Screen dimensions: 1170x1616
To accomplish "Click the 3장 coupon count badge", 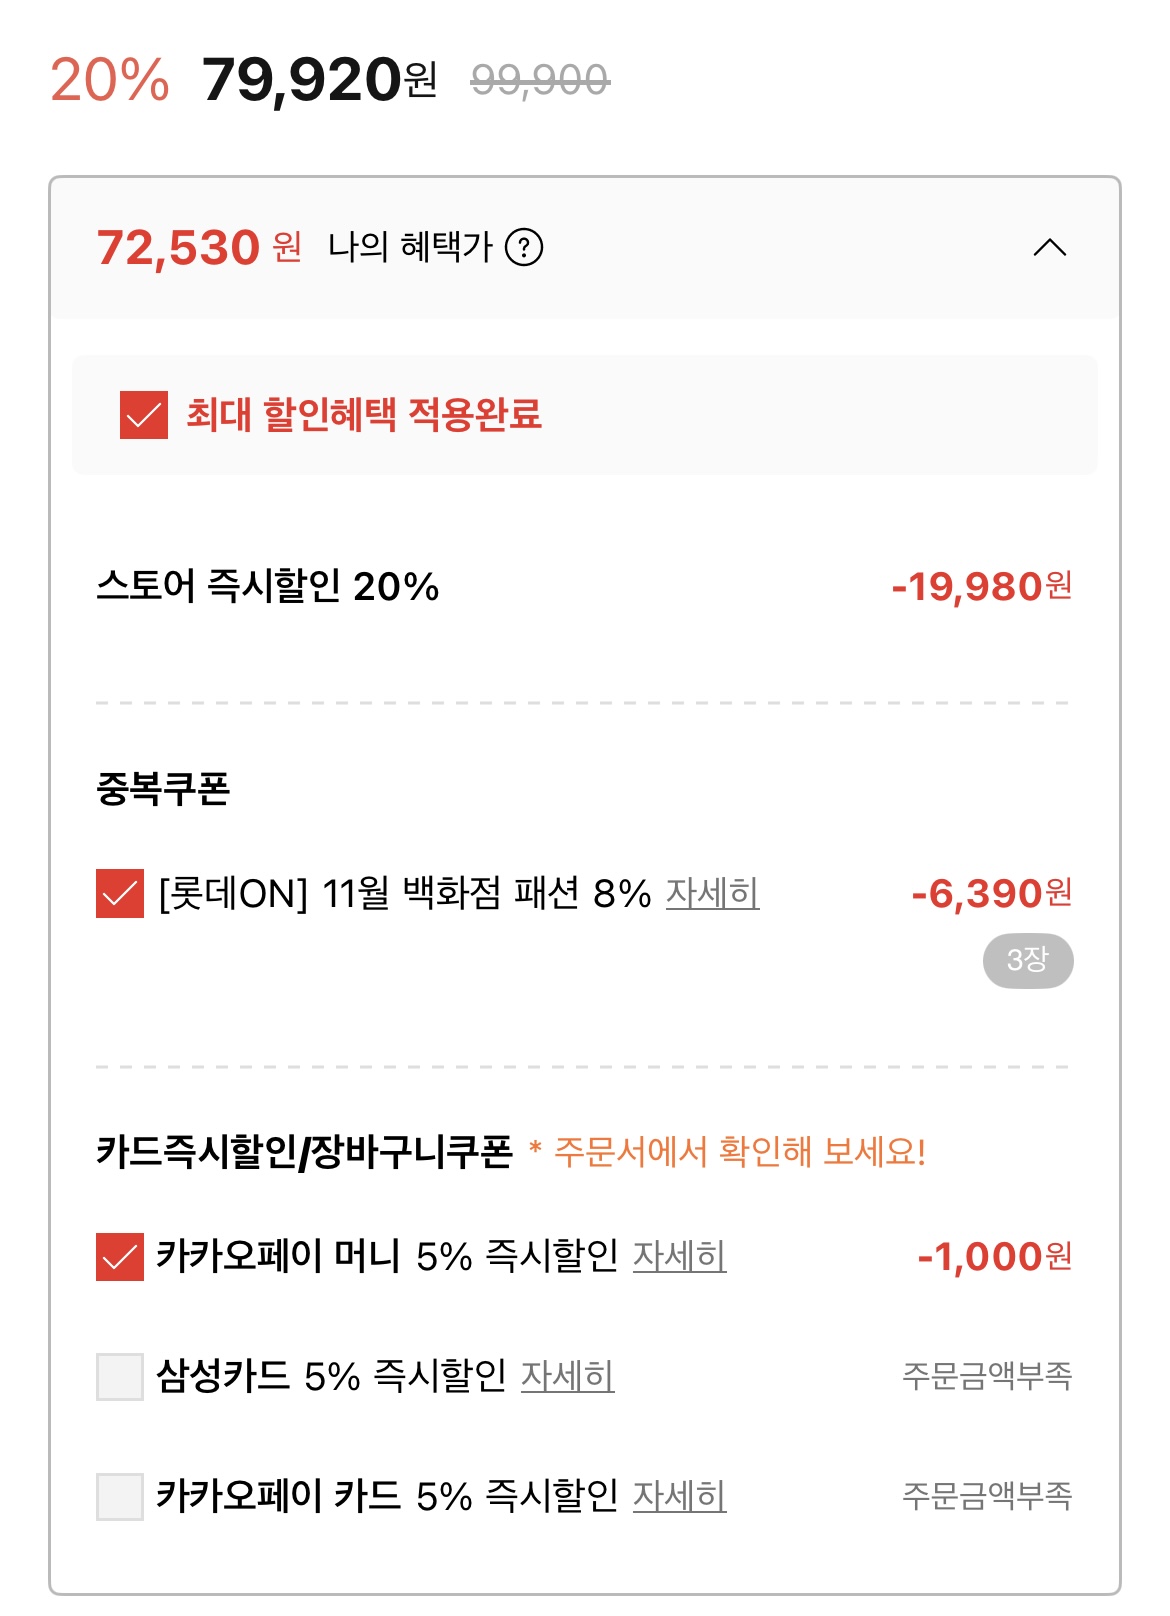I will pyautogui.click(x=1027, y=961).
